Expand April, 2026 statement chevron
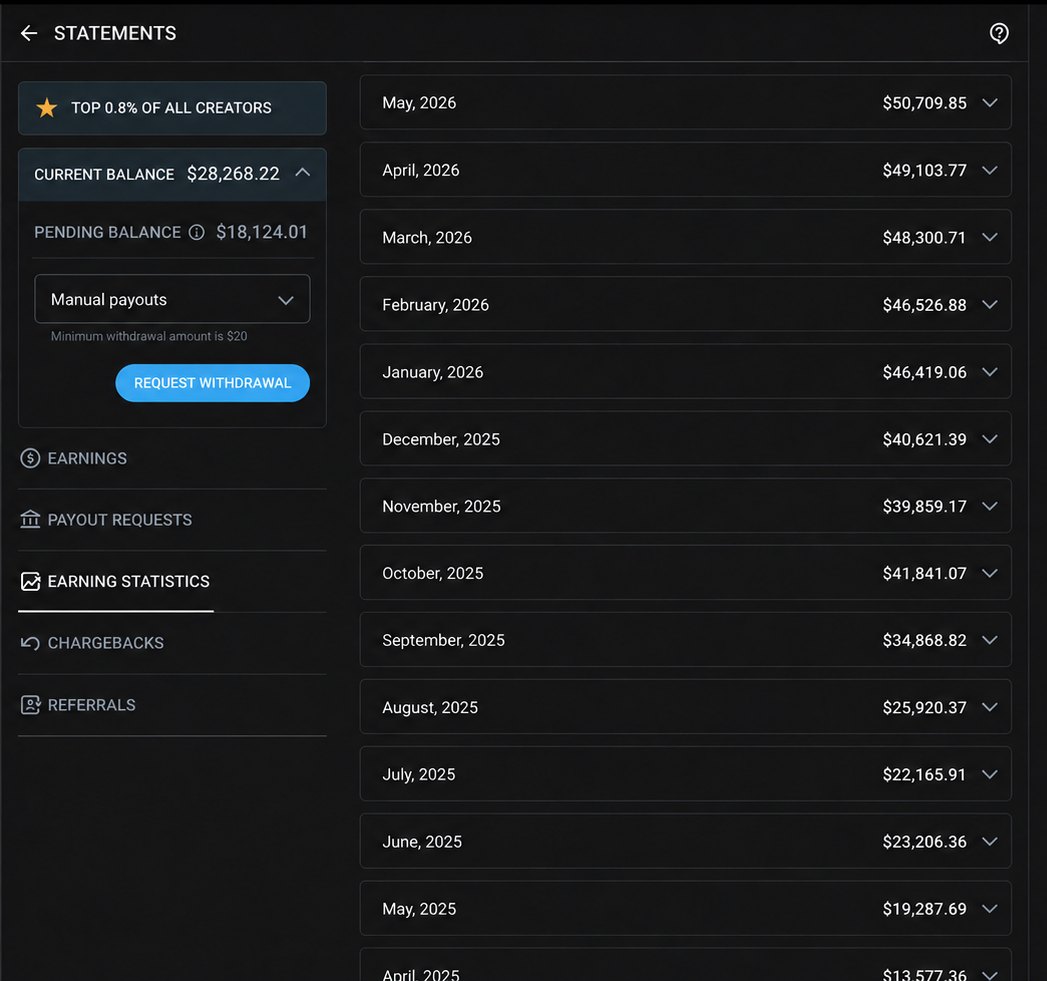Image resolution: width=1047 pixels, height=981 pixels. click(990, 170)
